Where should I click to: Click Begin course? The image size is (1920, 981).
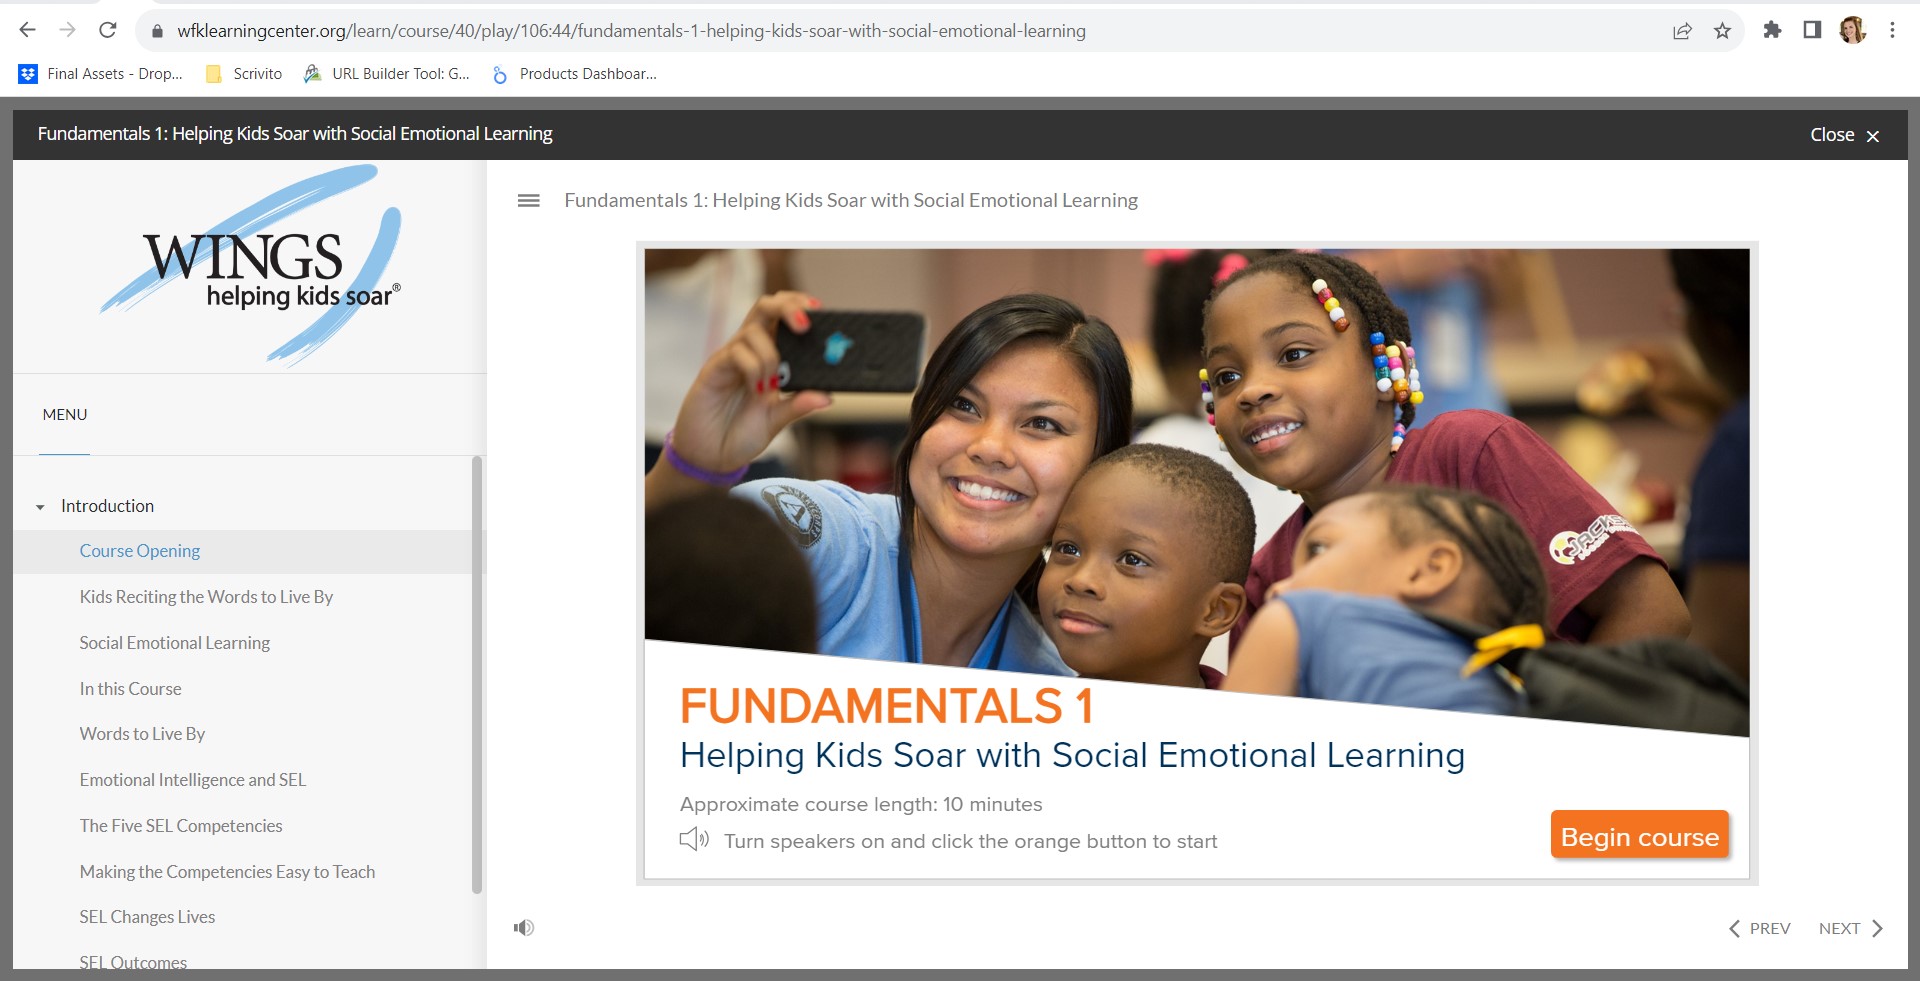(x=1638, y=836)
